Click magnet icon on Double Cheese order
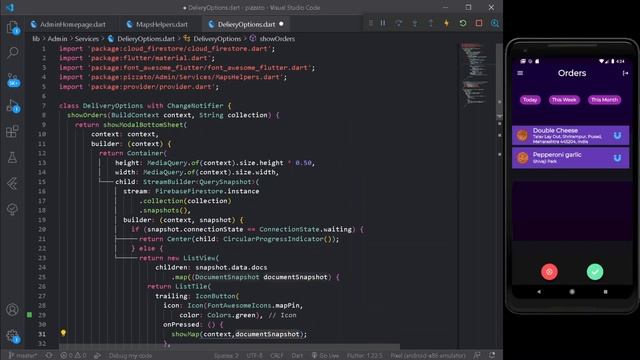This screenshot has height=360, width=640. click(617, 136)
